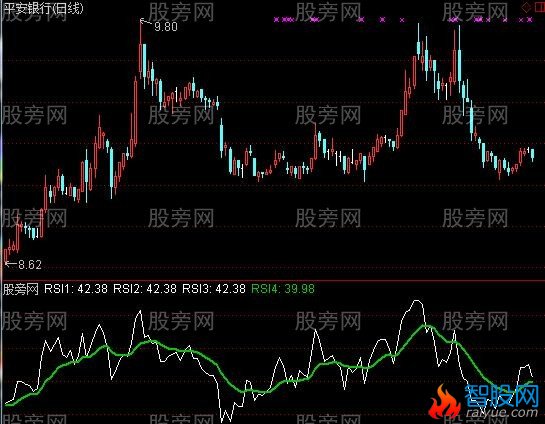Click the green RSI4: 39.98 value
Image resolution: width=545 pixels, height=424 pixels.
click(283, 288)
